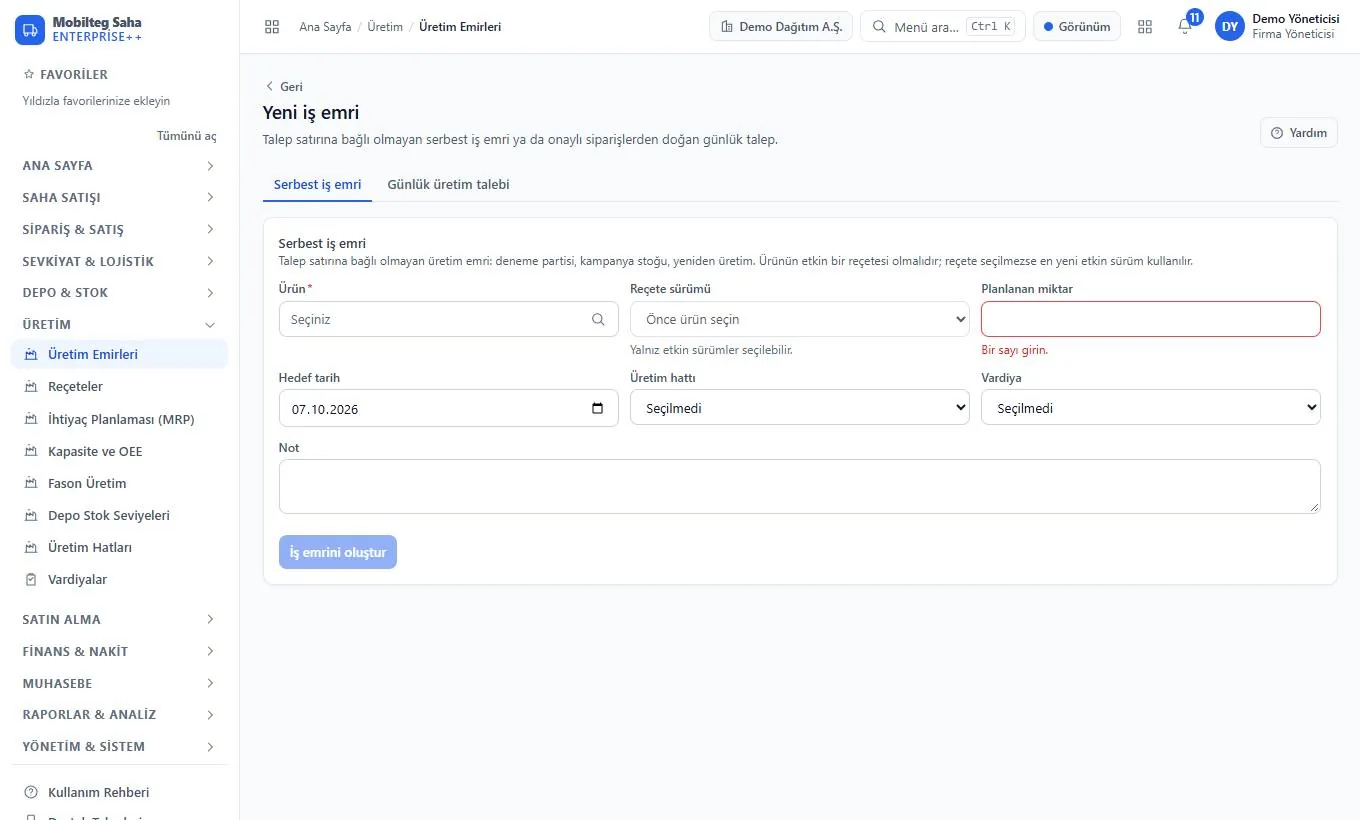This screenshot has height=820, width=1360.
Task: Click the Mobilteg Saha truck logo
Action: coord(30,29)
